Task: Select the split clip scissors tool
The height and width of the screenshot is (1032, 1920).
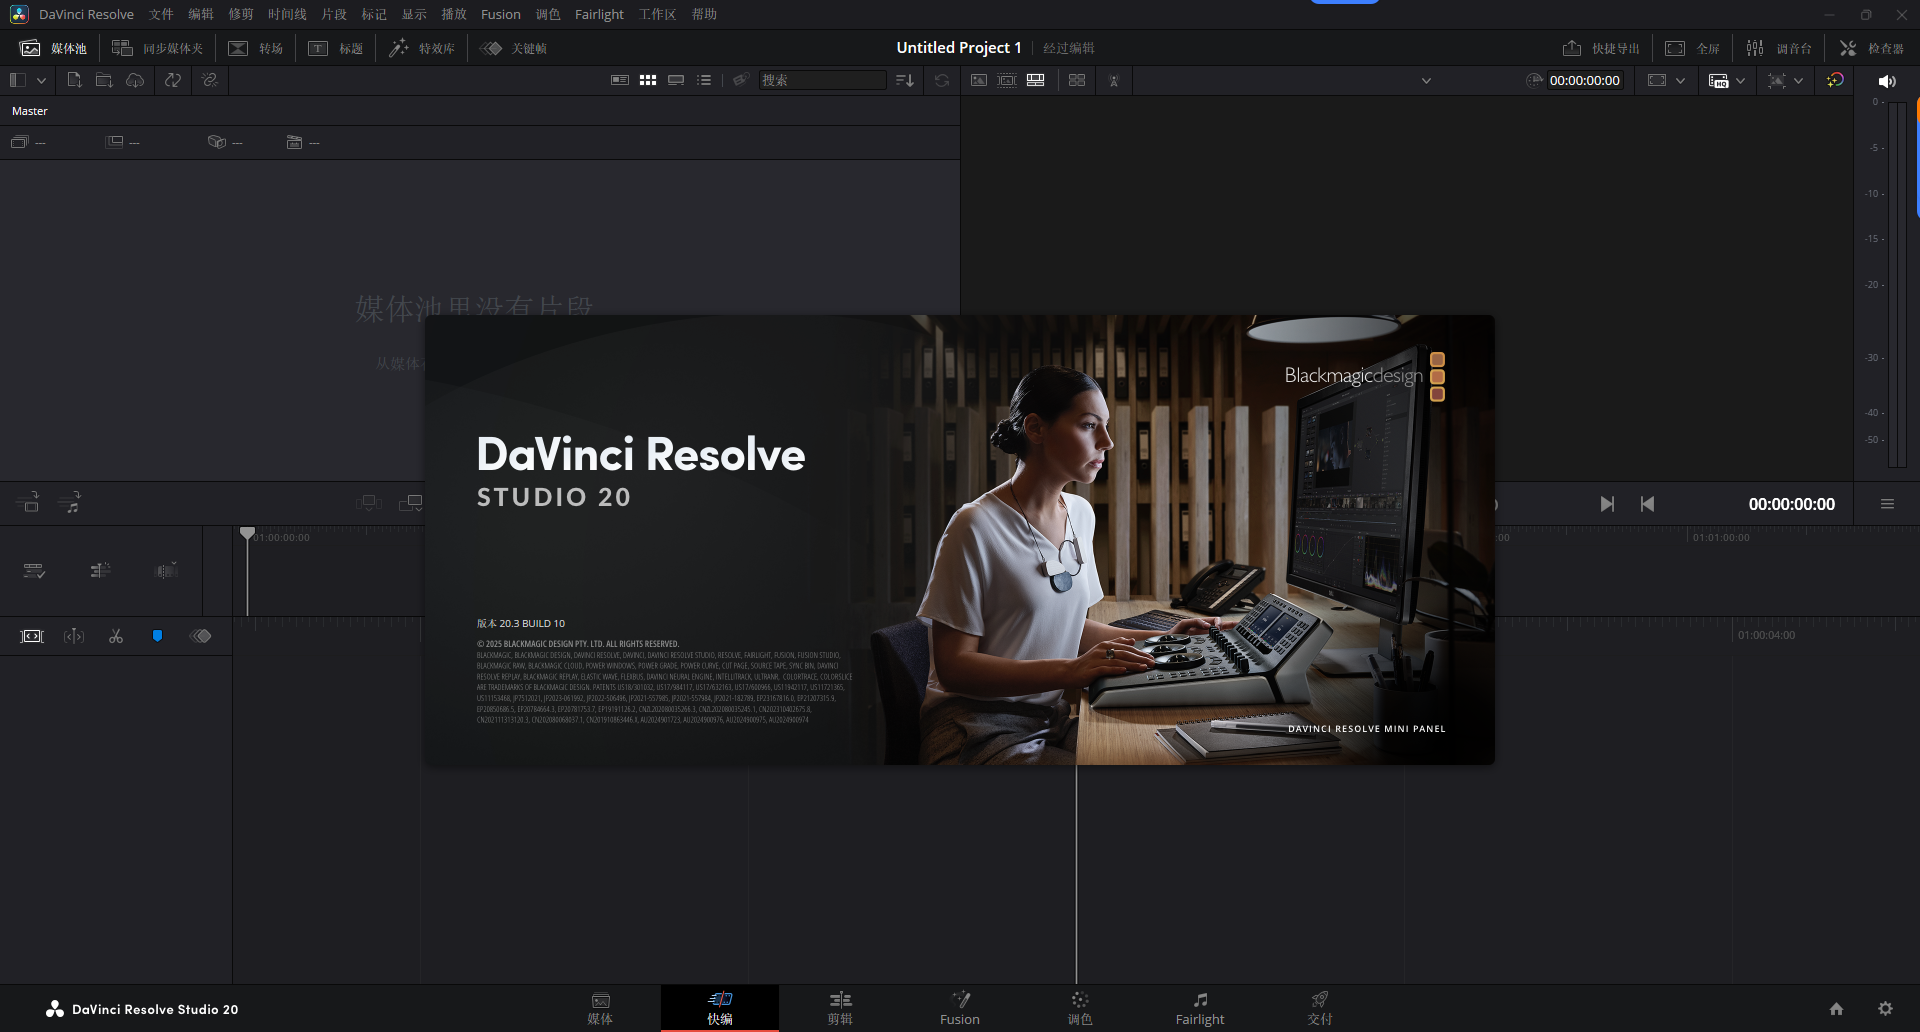Action: click(x=115, y=636)
